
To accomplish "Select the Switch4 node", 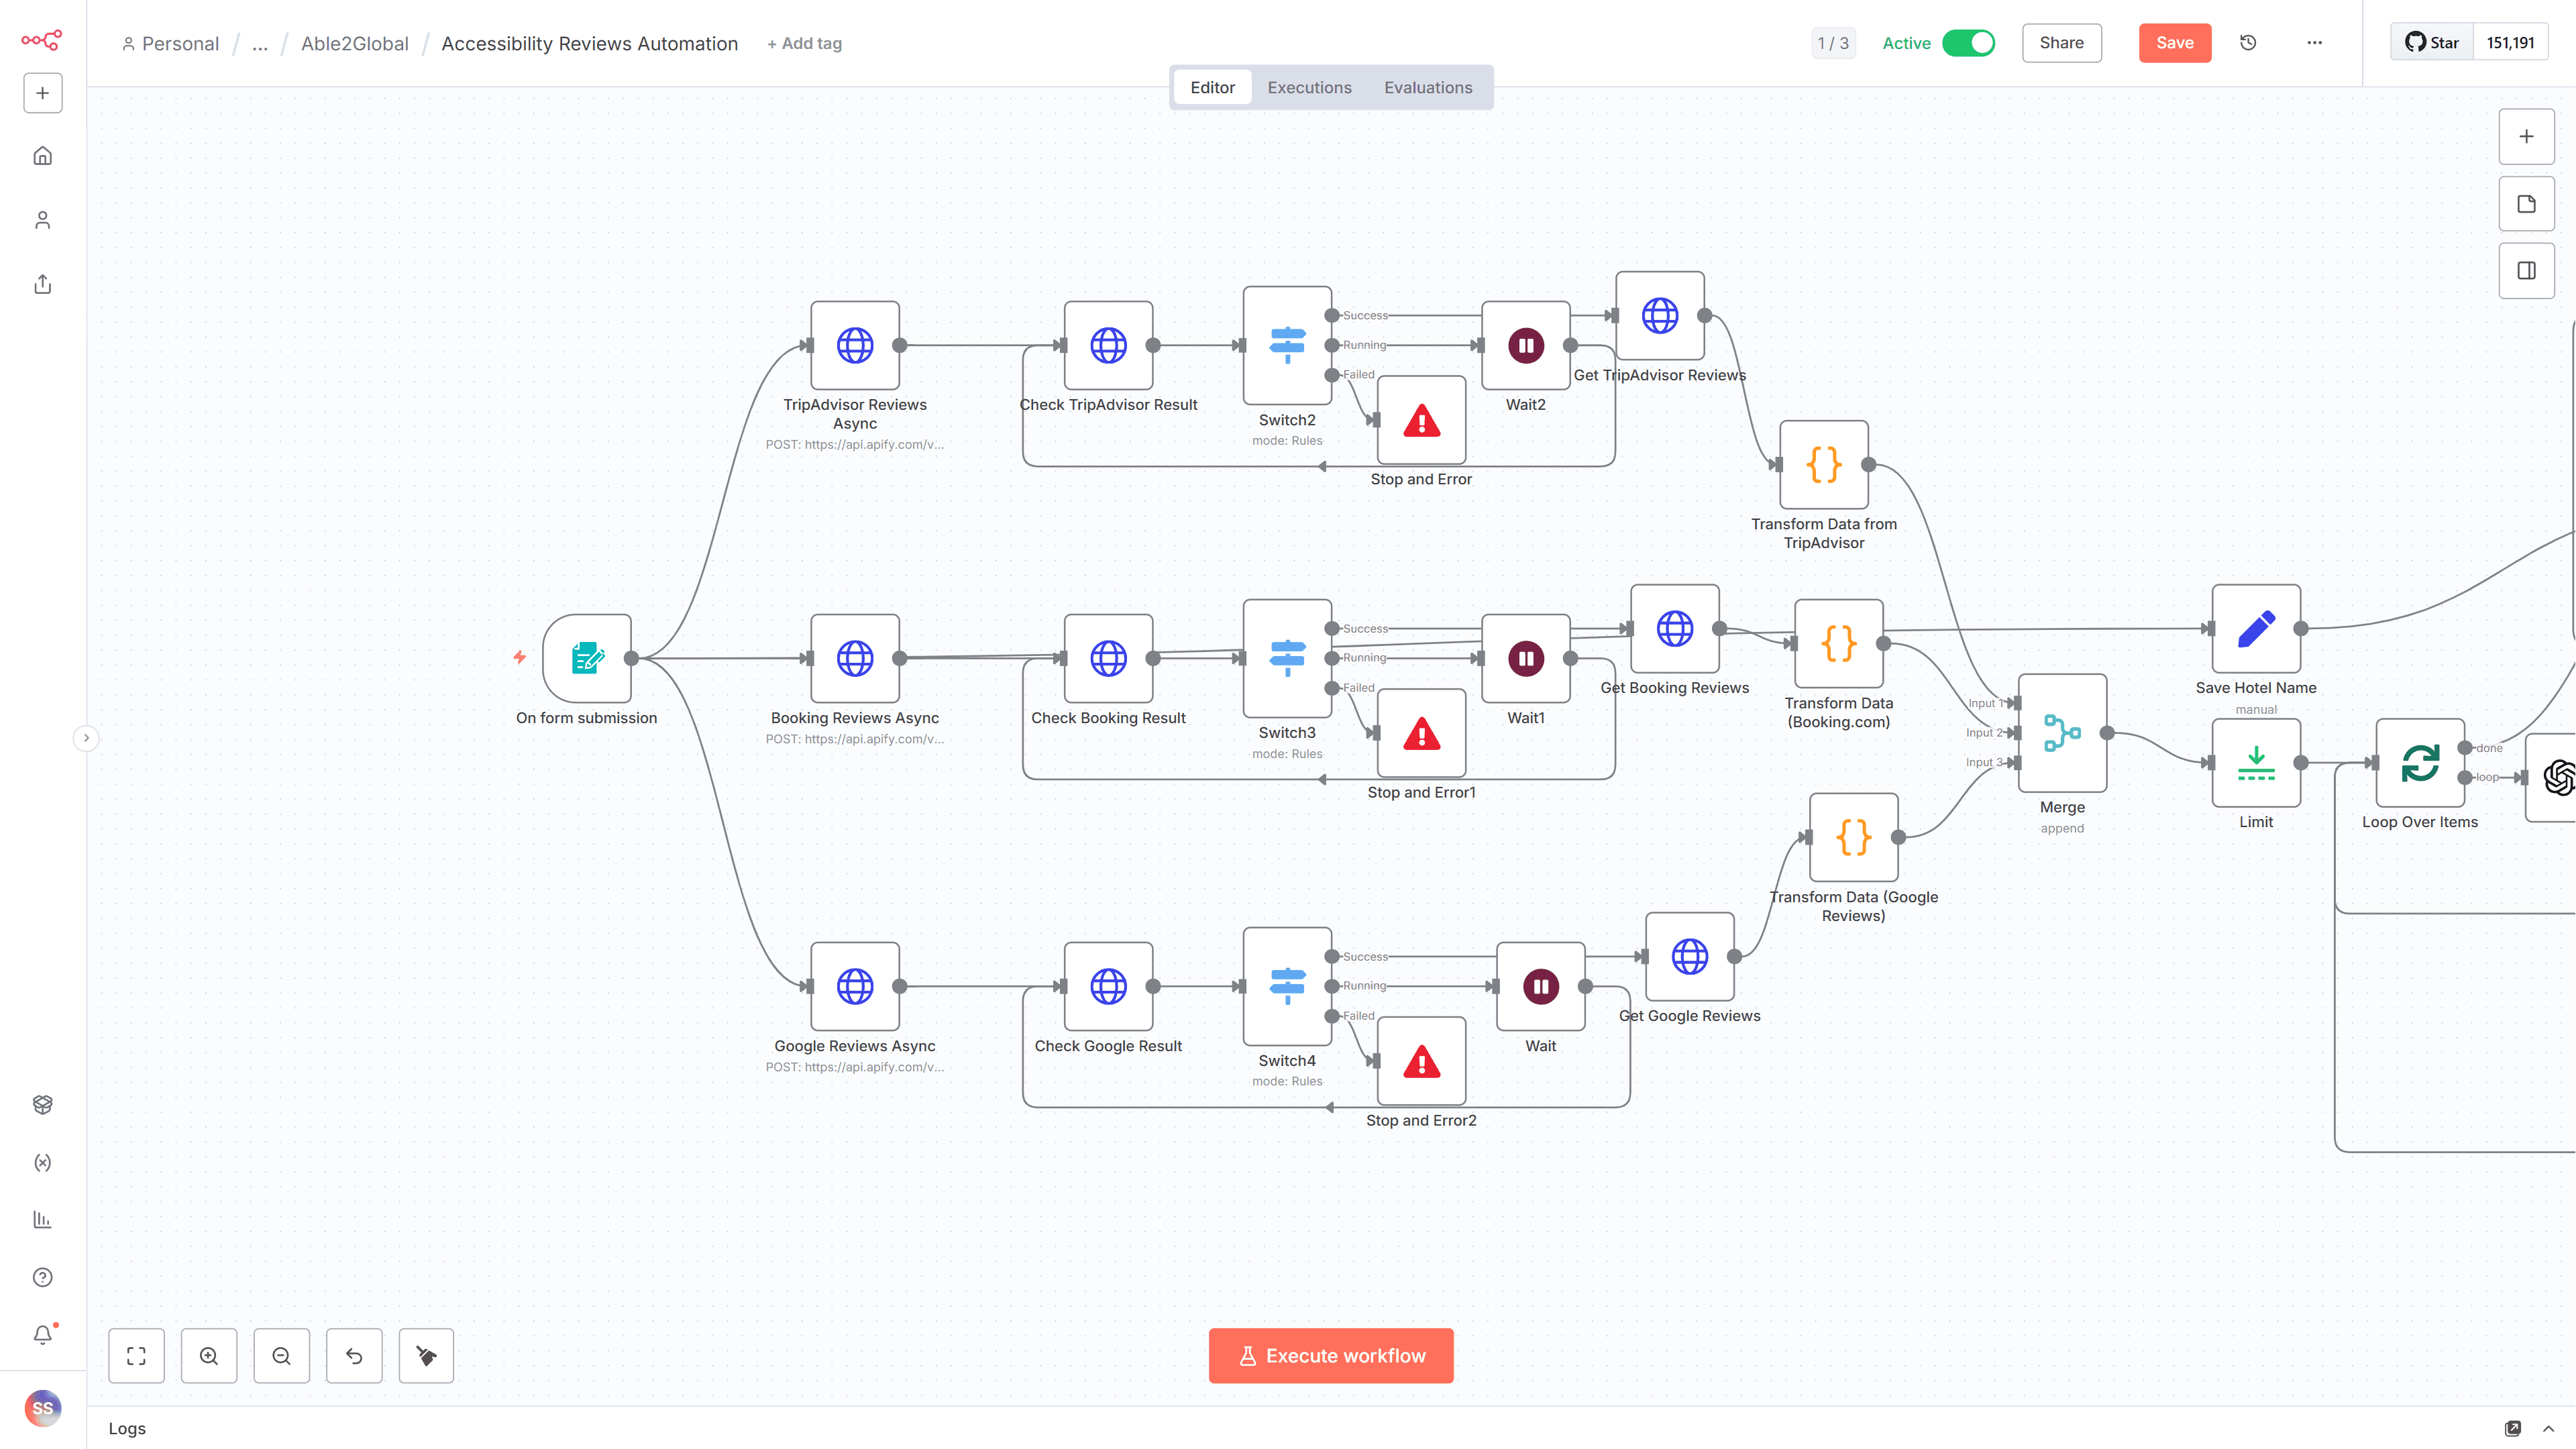I will [1287, 986].
